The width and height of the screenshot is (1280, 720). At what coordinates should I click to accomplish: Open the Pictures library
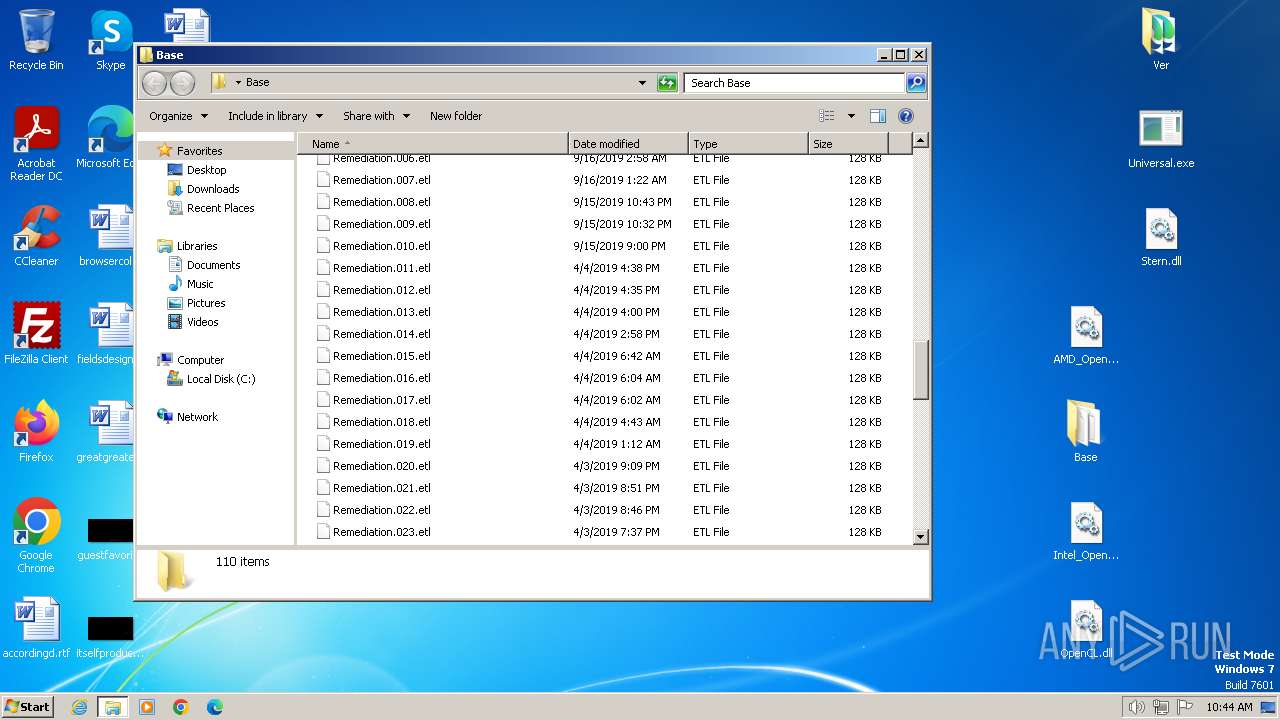pyautogui.click(x=206, y=303)
